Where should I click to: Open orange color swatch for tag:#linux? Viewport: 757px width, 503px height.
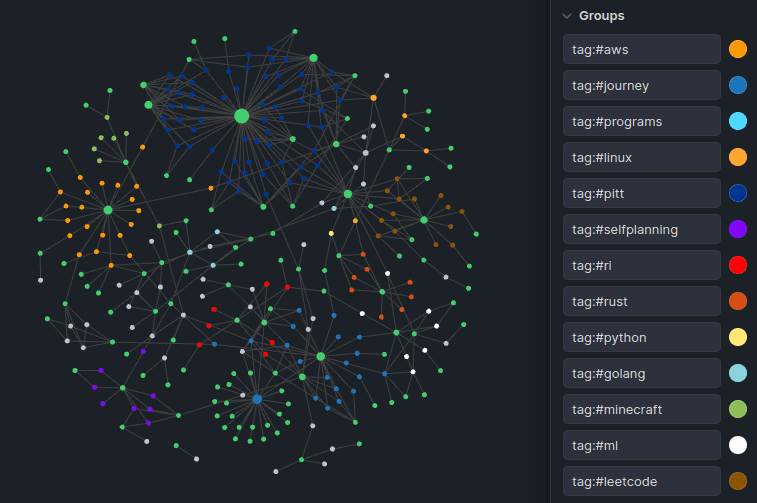point(738,157)
